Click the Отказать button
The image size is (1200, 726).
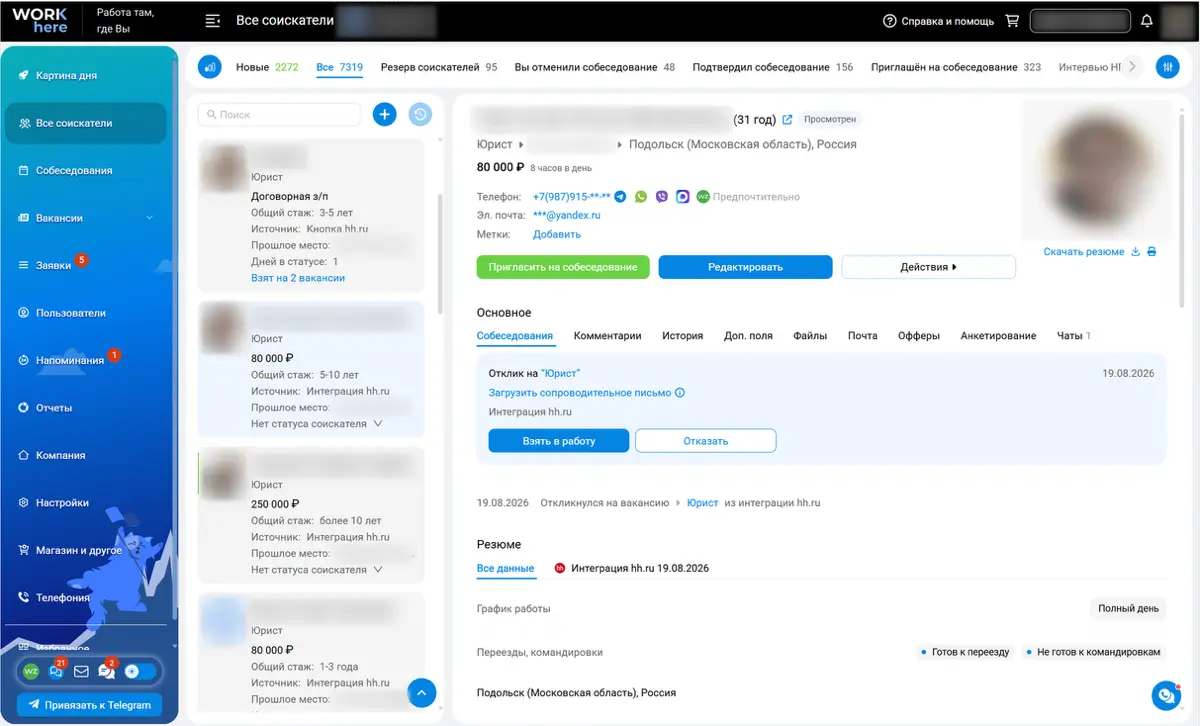[x=706, y=441]
